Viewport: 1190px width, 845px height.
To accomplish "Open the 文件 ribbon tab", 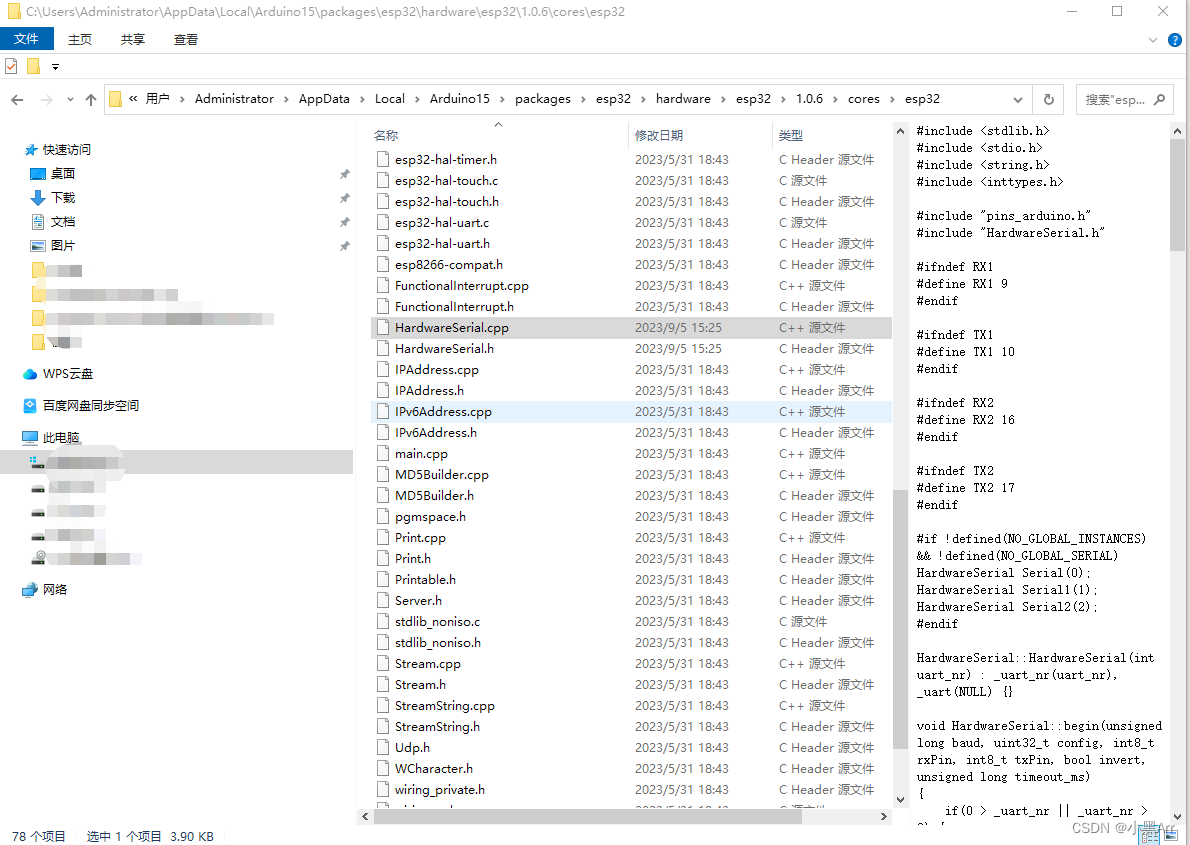I will point(27,39).
